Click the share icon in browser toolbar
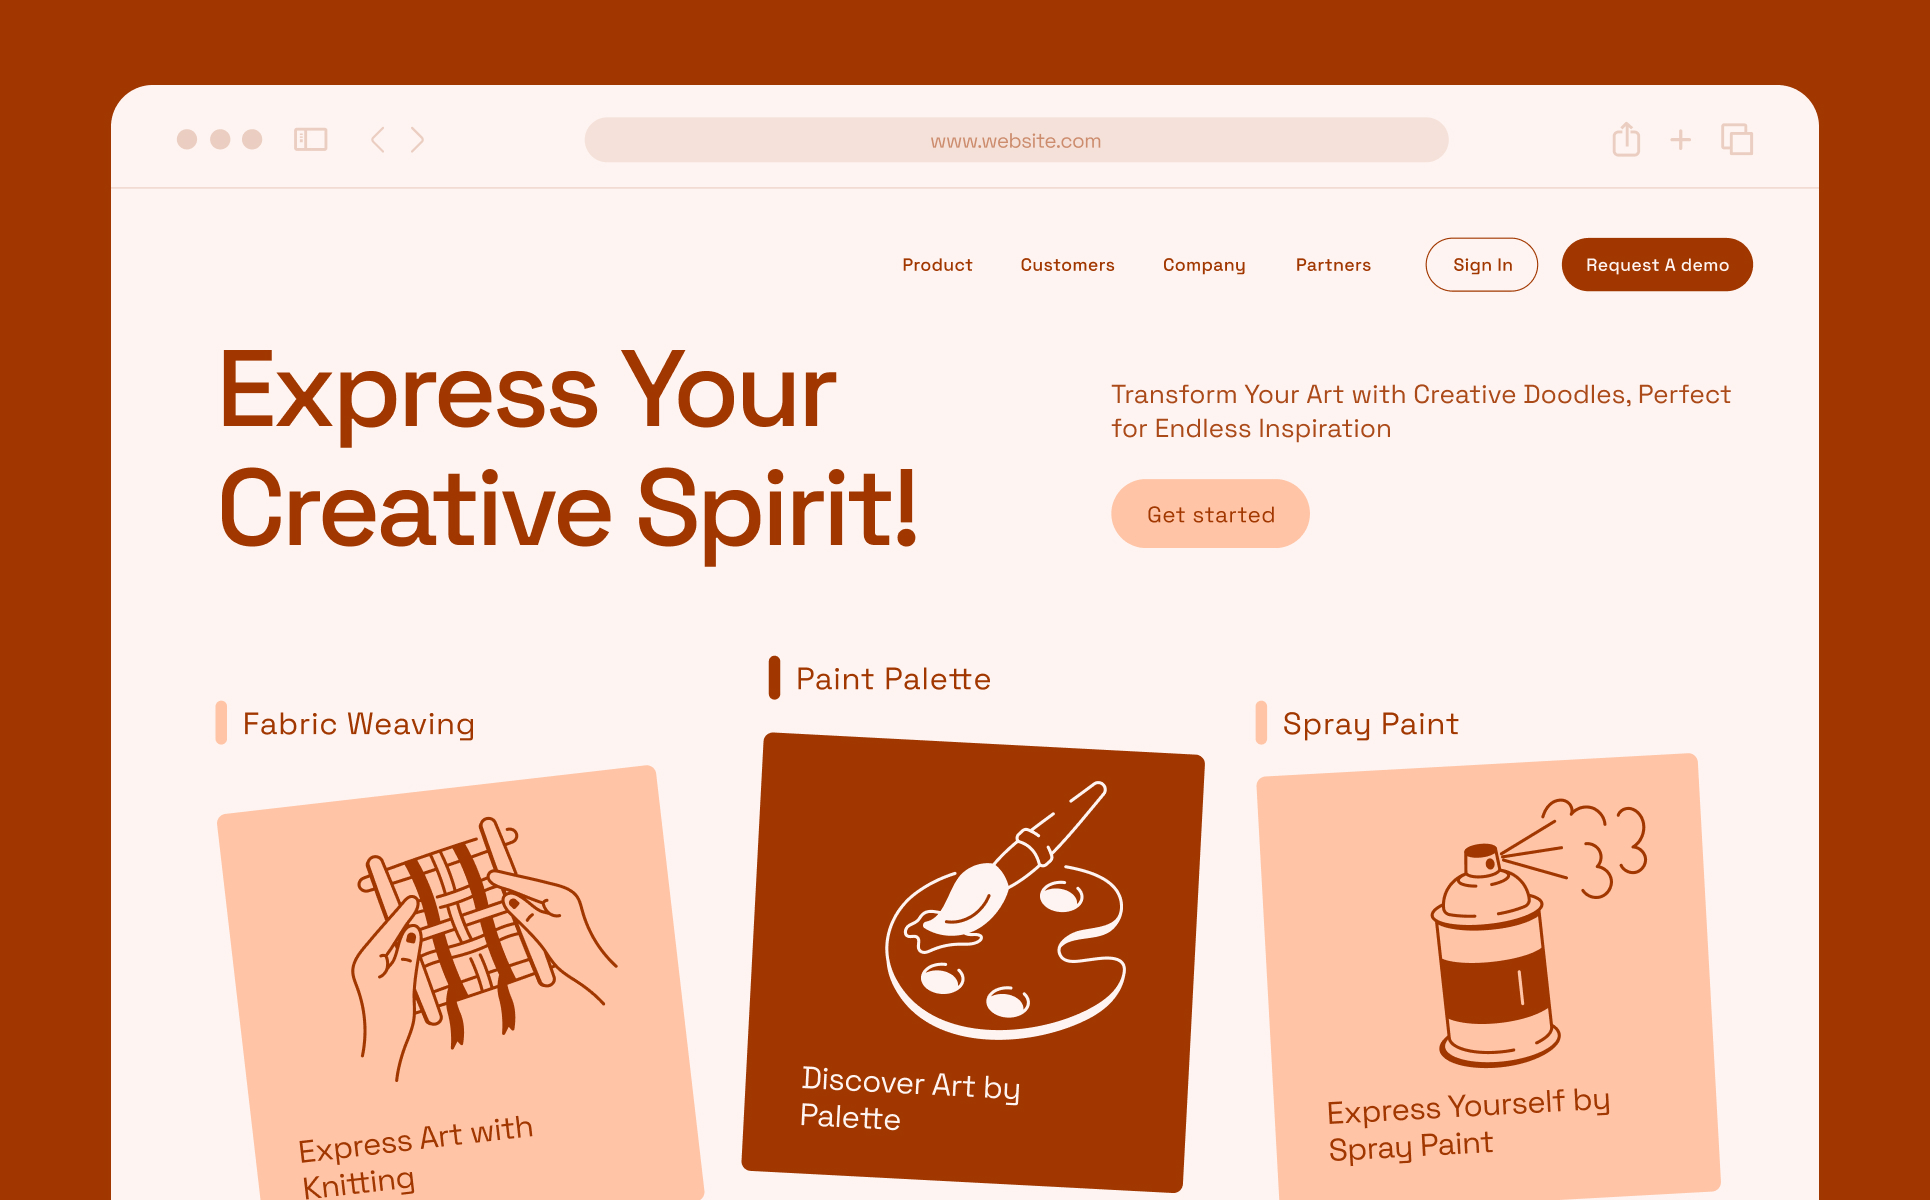Viewport: 1930px width, 1200px height. point(1626,139)
